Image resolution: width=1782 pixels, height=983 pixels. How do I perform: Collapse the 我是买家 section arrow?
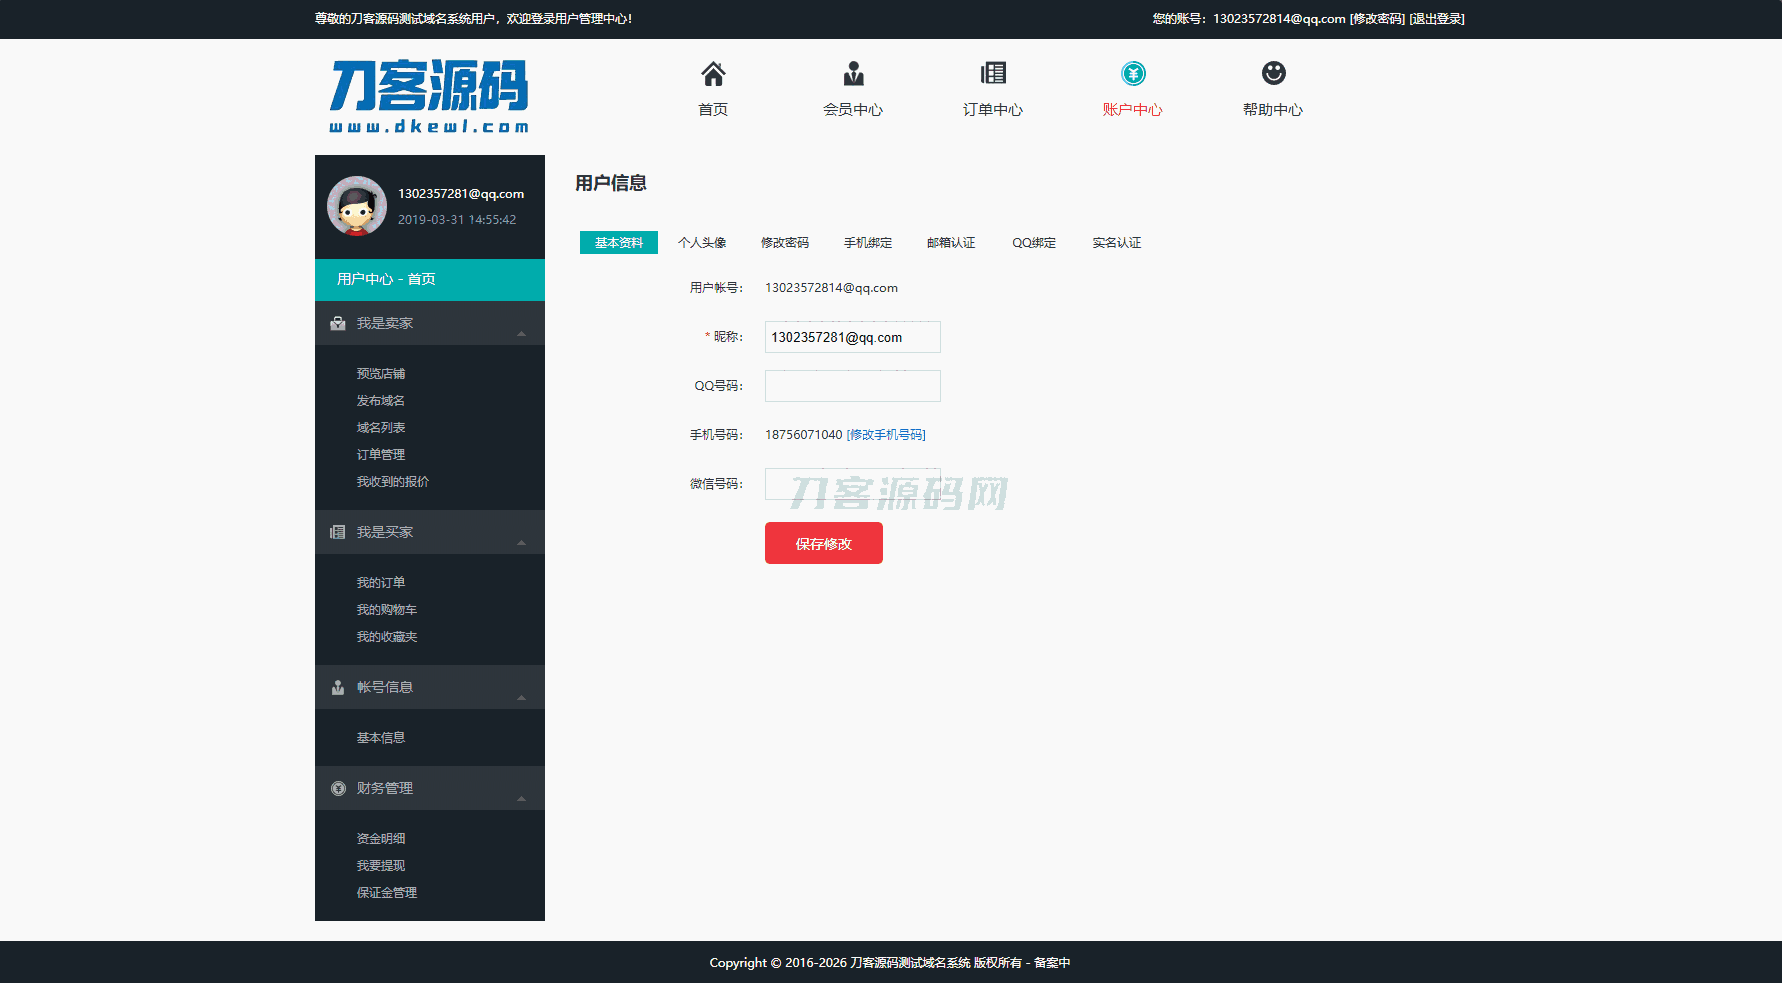[521, 542]
